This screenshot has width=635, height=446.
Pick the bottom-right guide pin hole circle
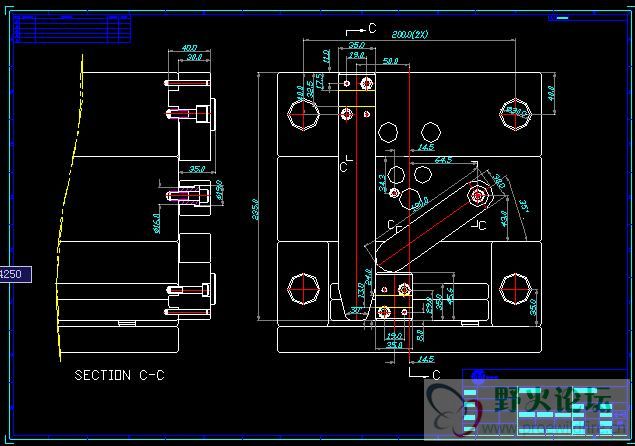515,289
